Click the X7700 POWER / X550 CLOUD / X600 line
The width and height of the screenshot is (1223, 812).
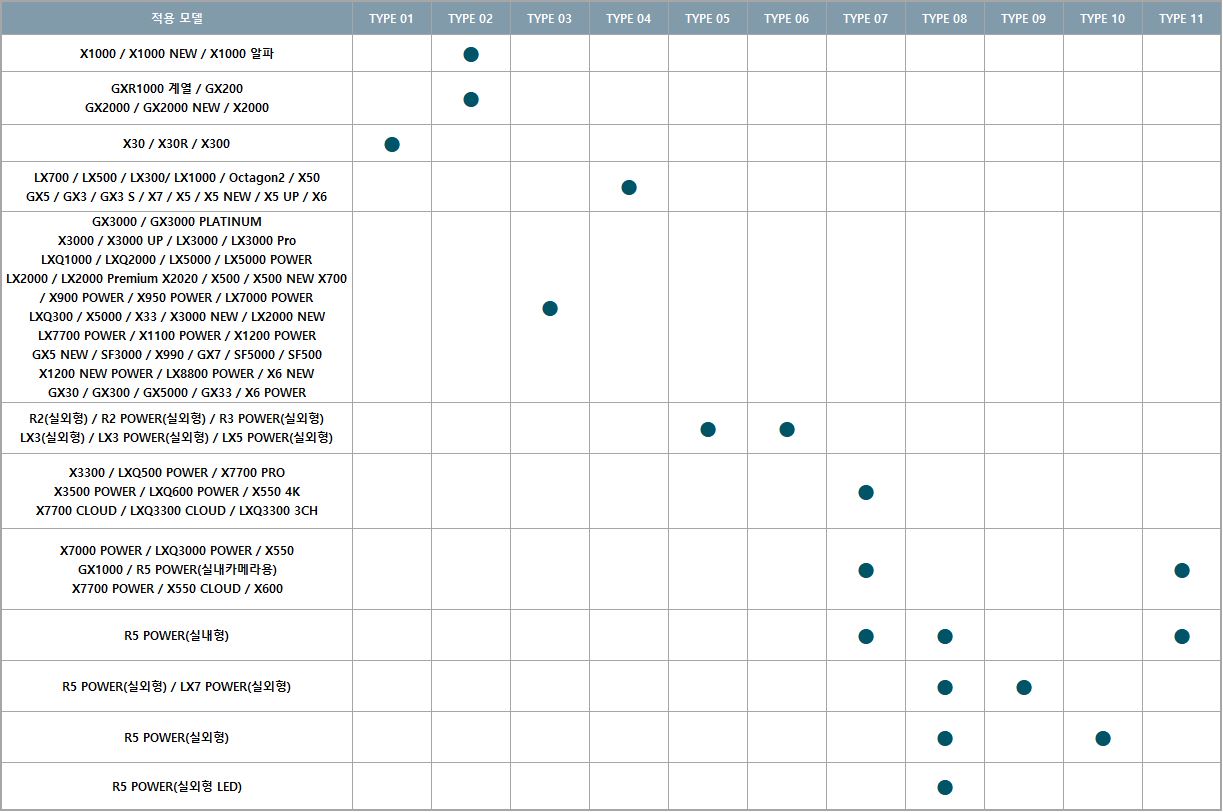pyautogui.click(x=177, y=589)
